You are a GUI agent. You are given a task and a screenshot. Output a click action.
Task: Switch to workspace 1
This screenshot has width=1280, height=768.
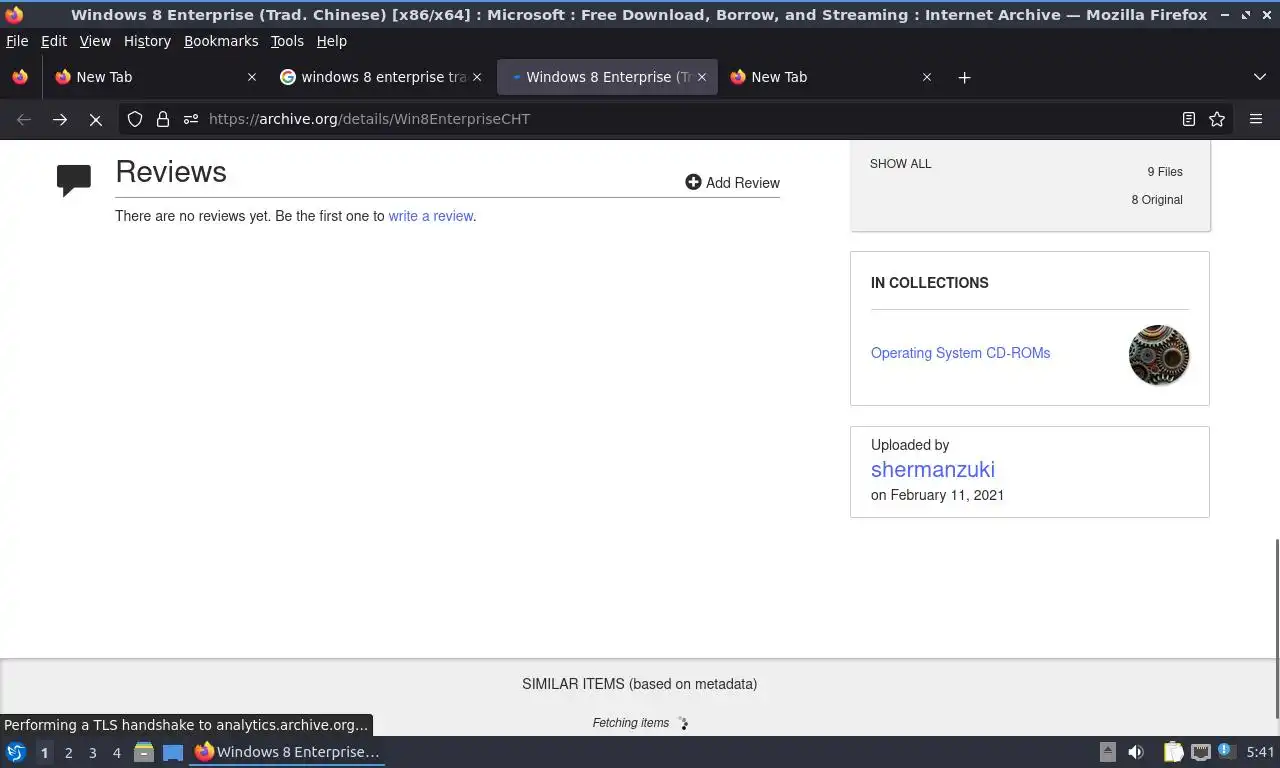[44, 753]
